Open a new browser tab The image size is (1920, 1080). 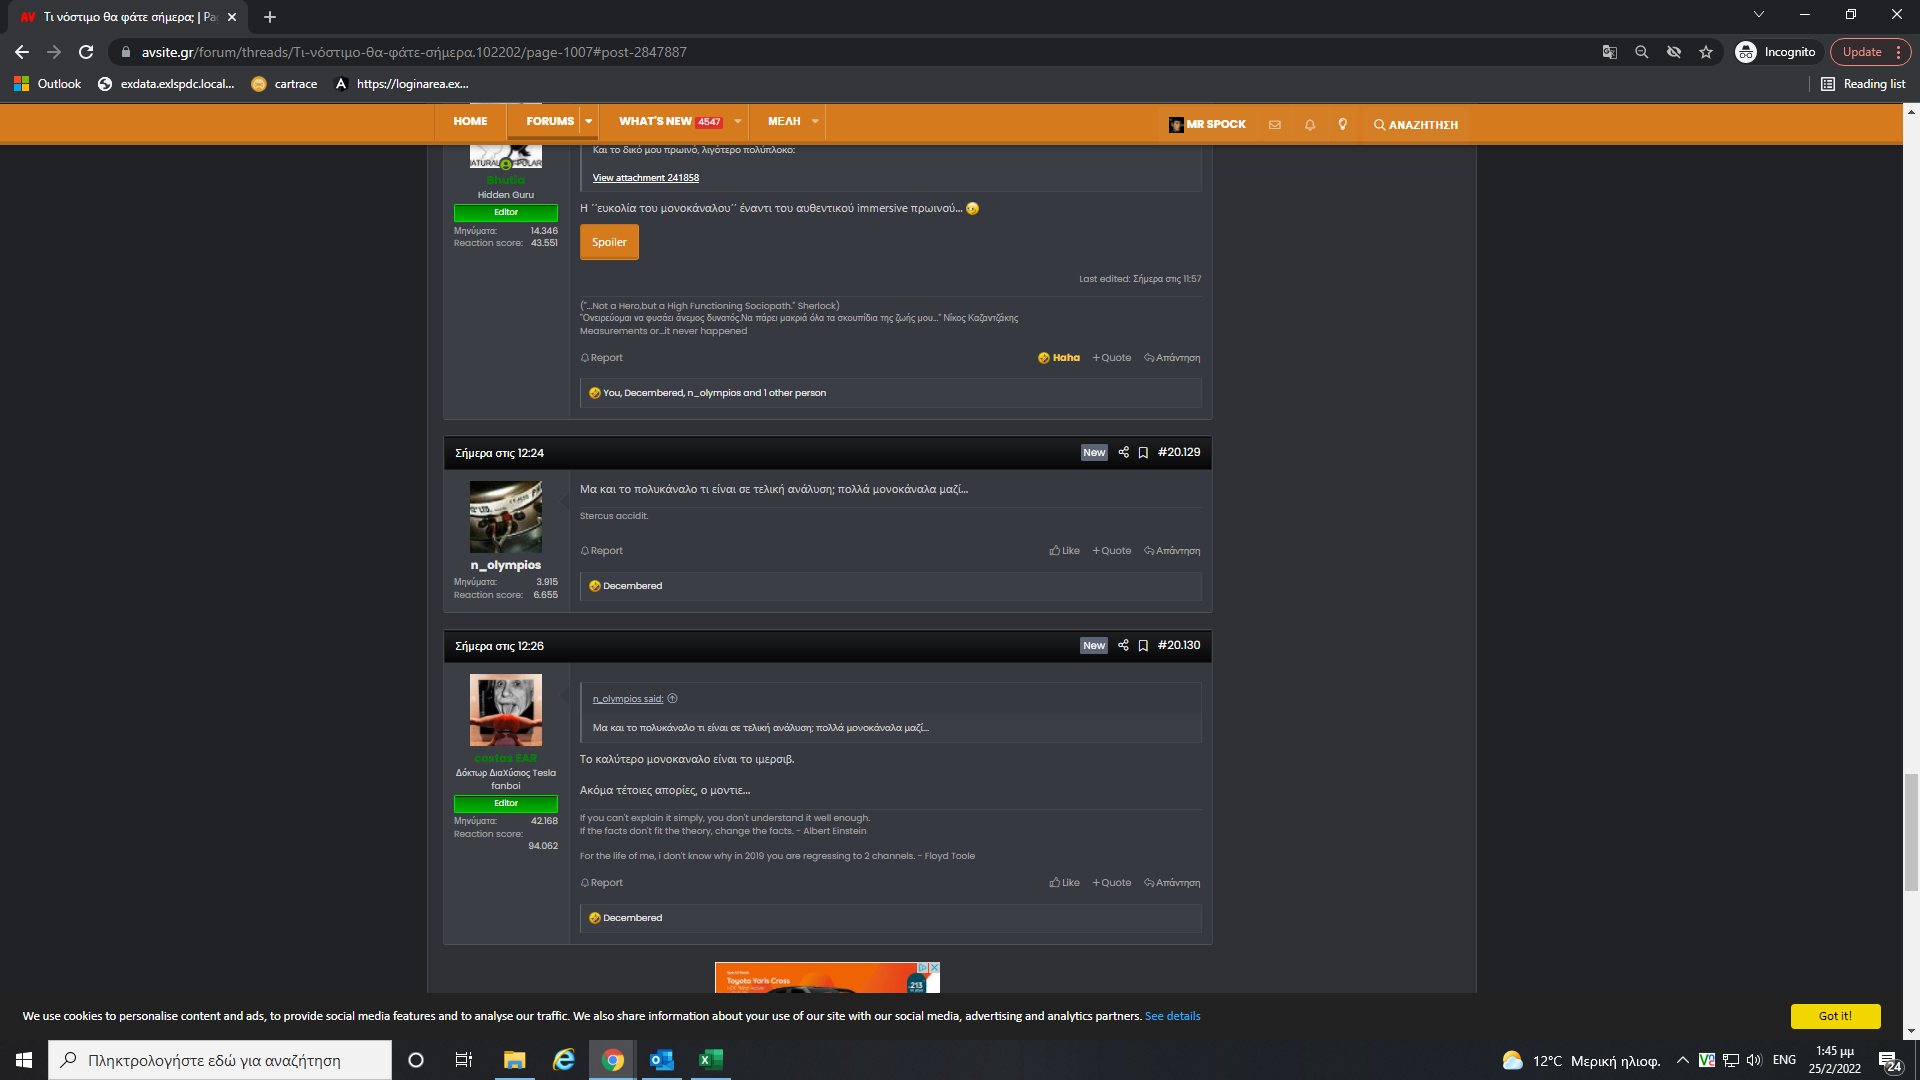click(270, 17)
